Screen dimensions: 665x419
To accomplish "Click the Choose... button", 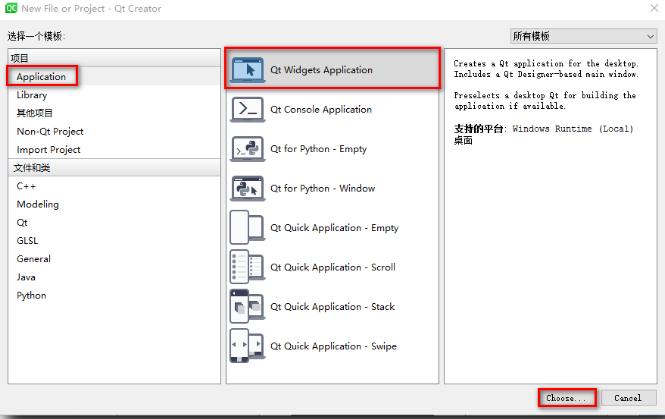I will (x=567, y=398).
